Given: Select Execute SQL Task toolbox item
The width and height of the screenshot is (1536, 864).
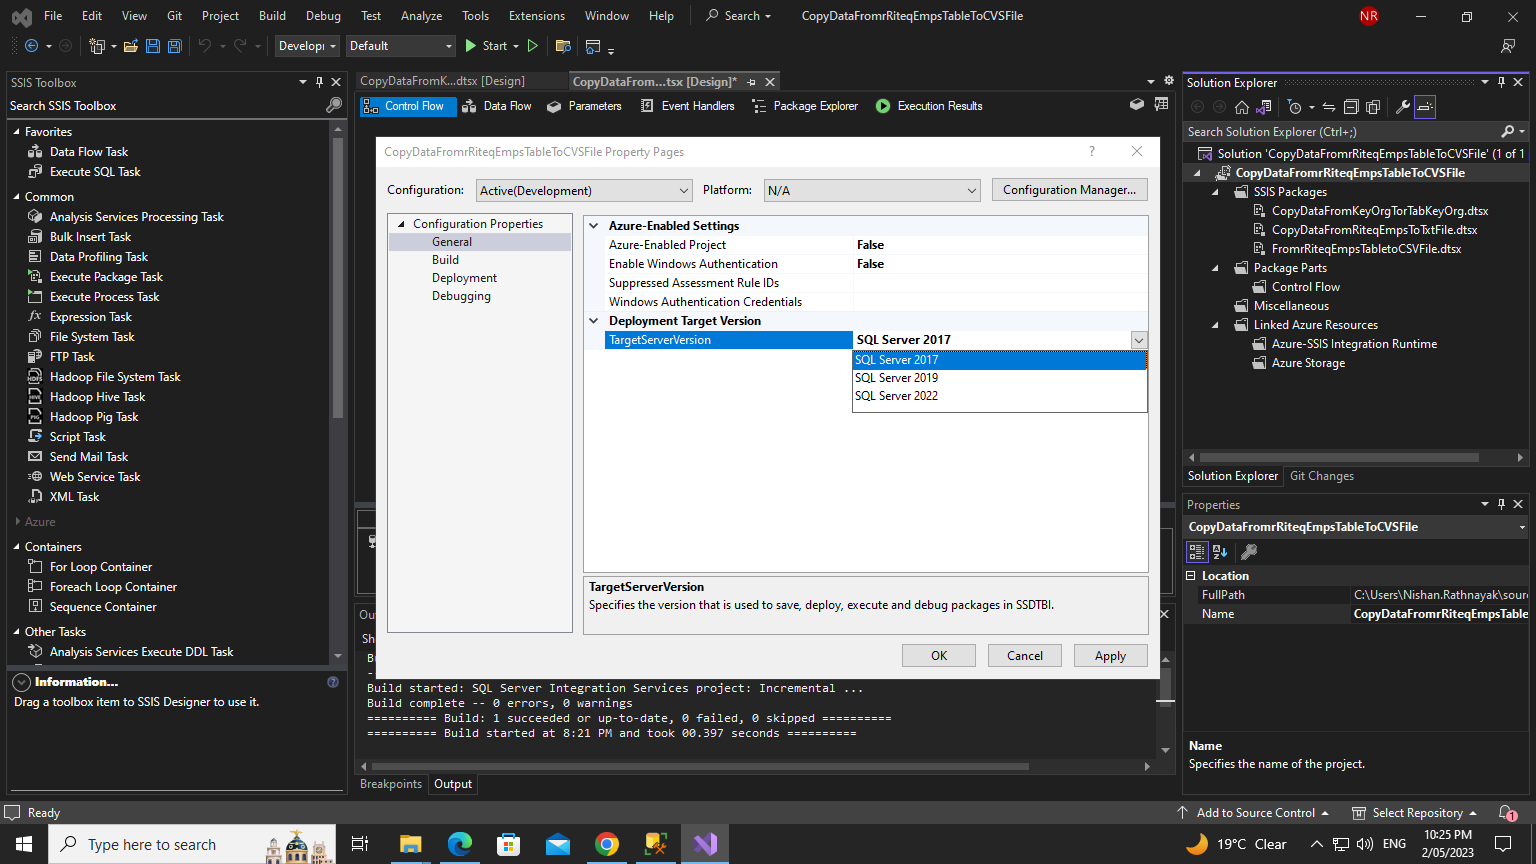Looking at the screenshot, I should [95, 172].
